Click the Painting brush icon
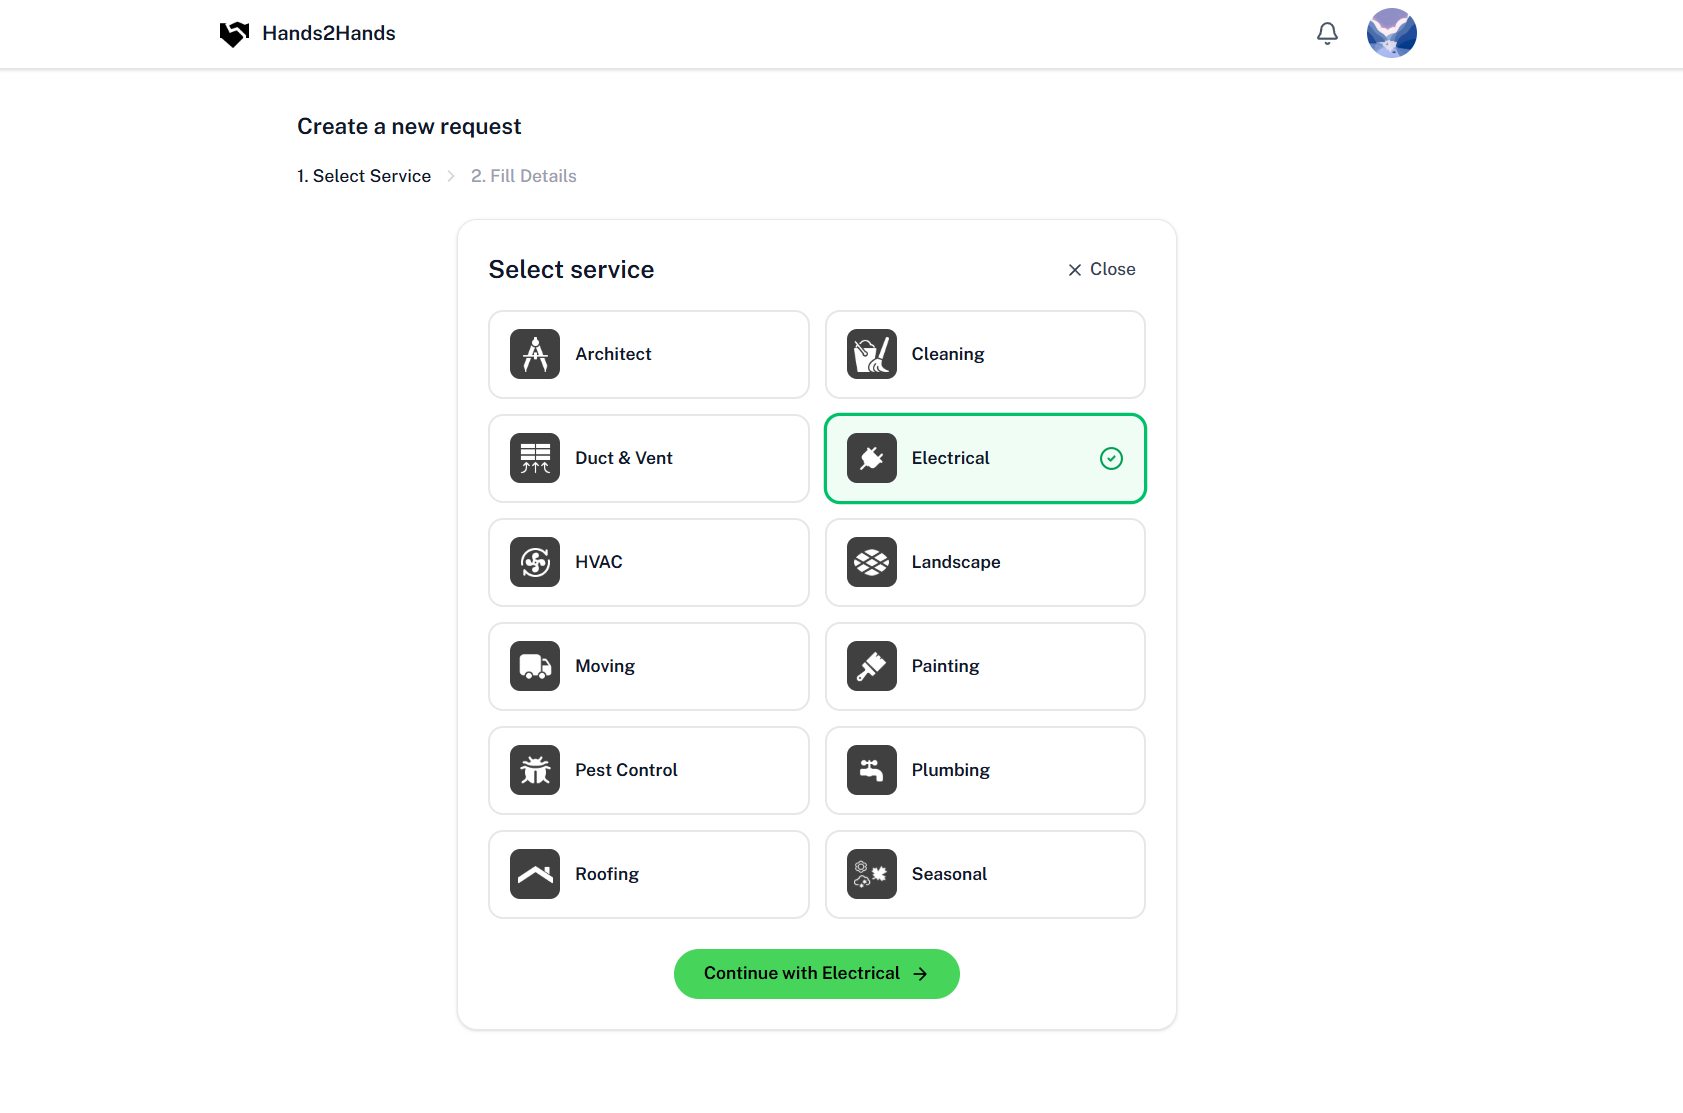The image size is (1683, 1113). [872, 666]
